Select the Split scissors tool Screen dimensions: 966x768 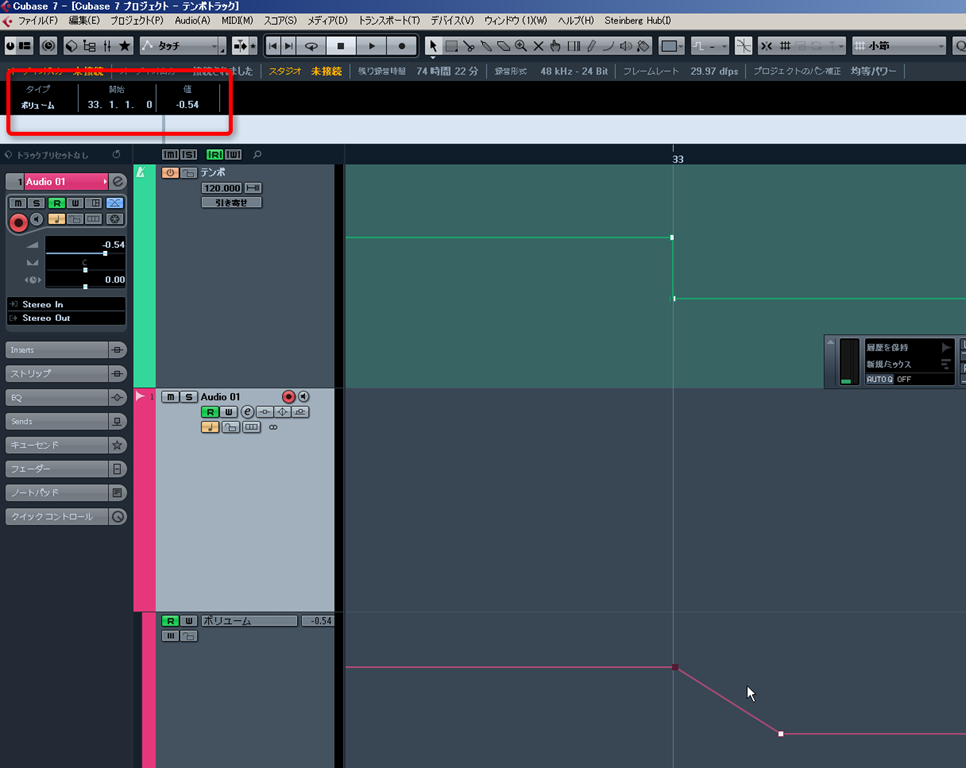click(x=469, y=46)
